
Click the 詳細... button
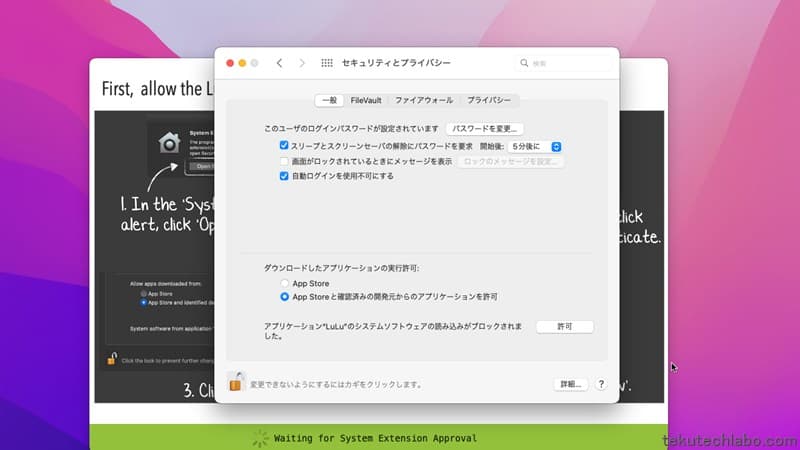(x=571, y=384)
